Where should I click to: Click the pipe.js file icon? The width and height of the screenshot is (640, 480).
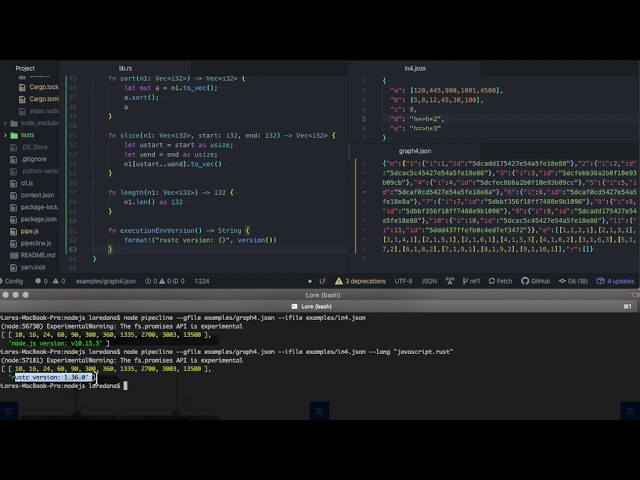click(x=13, y=231)
